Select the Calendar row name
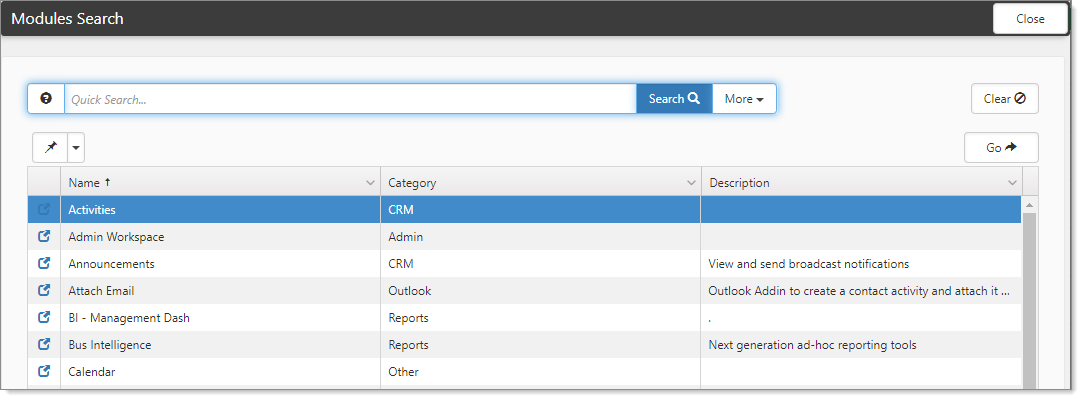 (92, 371)
